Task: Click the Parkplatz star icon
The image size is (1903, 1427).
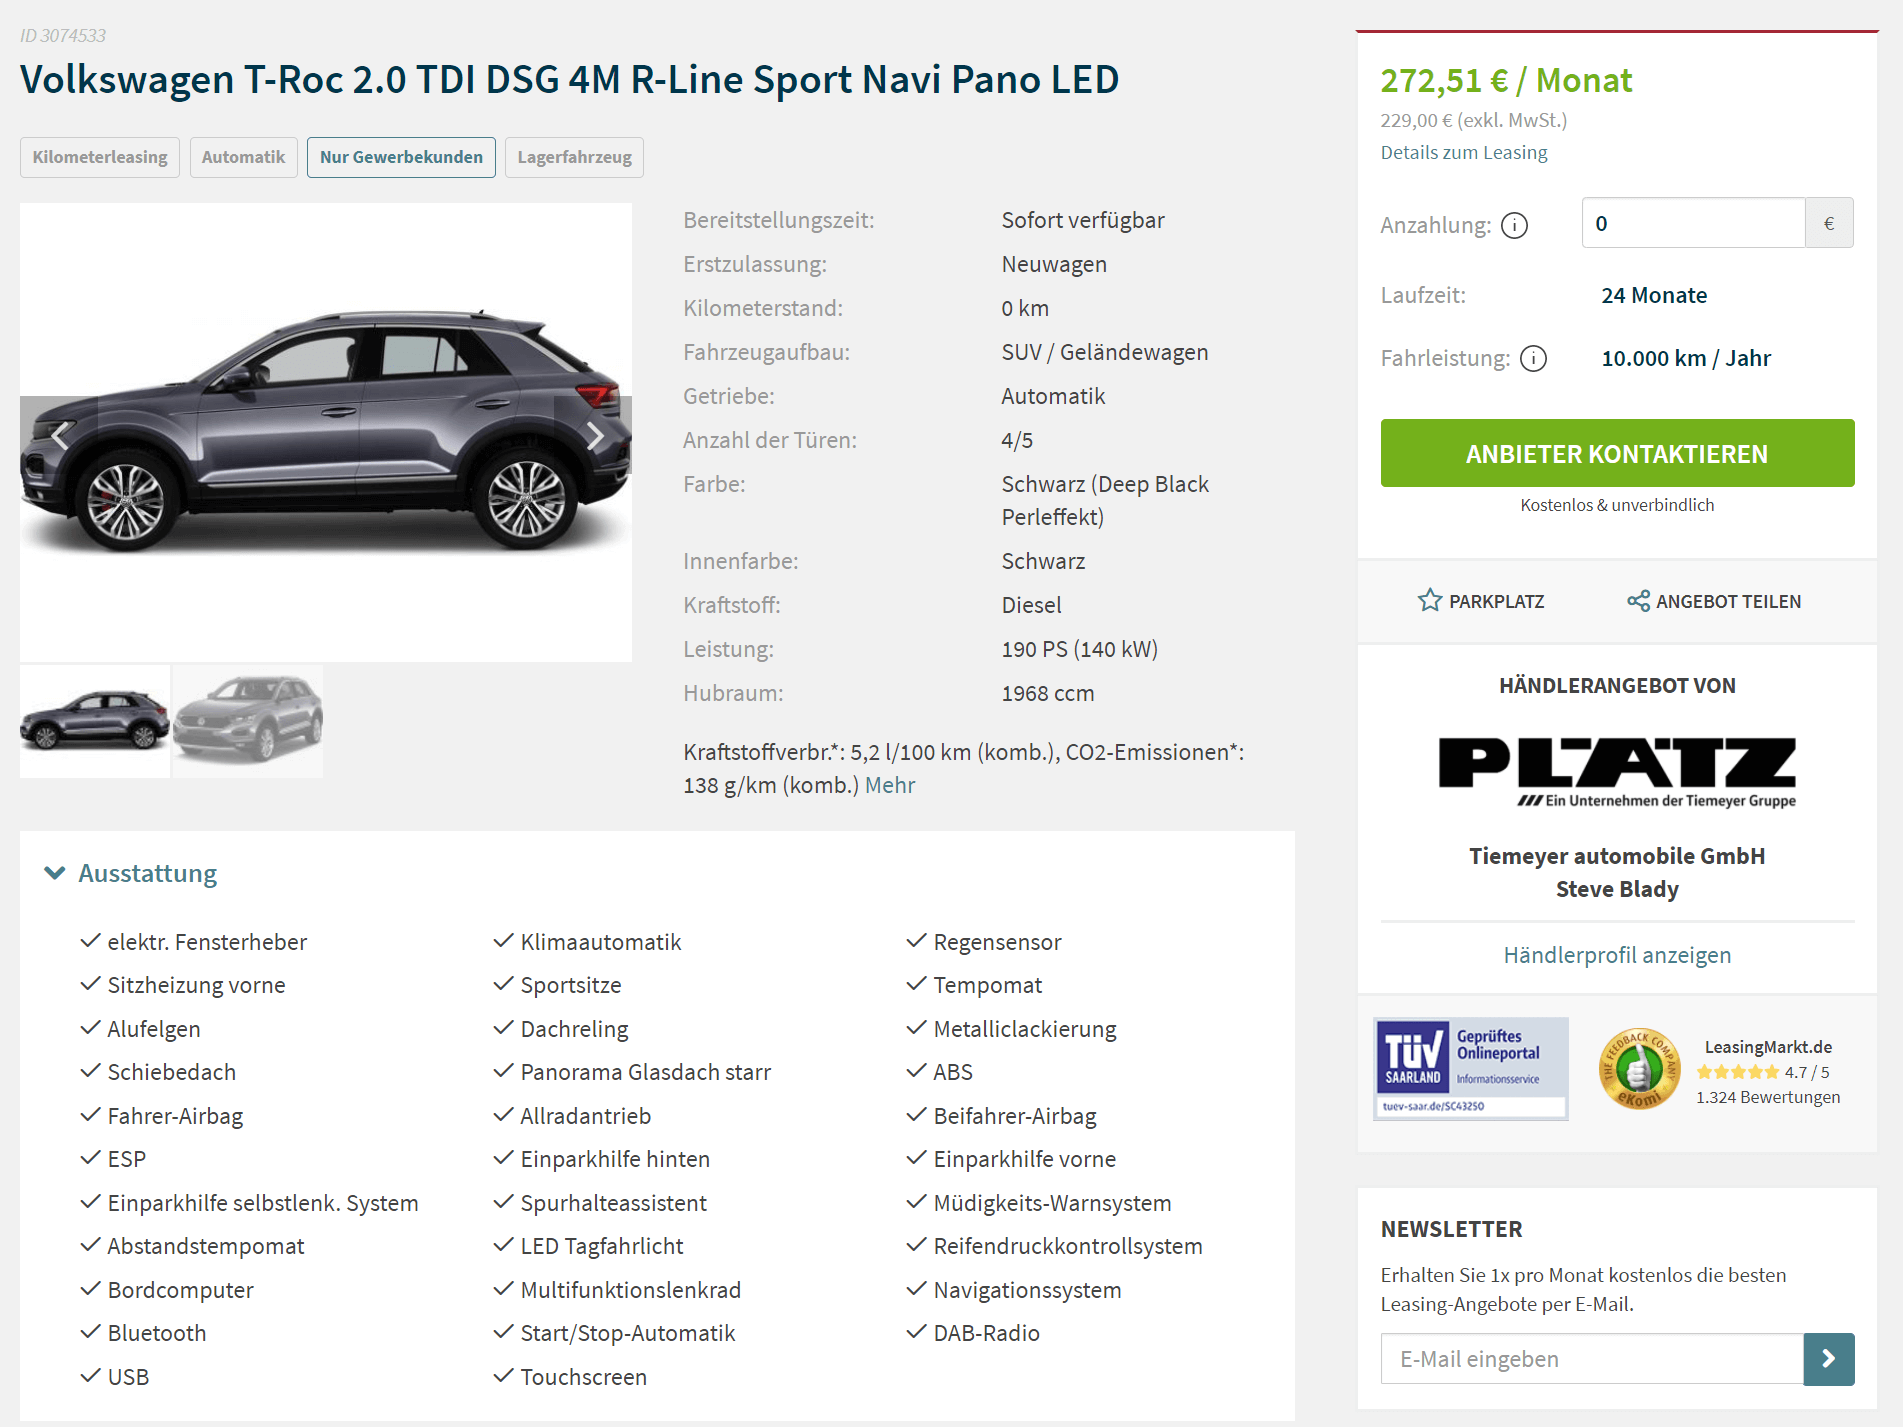Action: click(1429, 600)
